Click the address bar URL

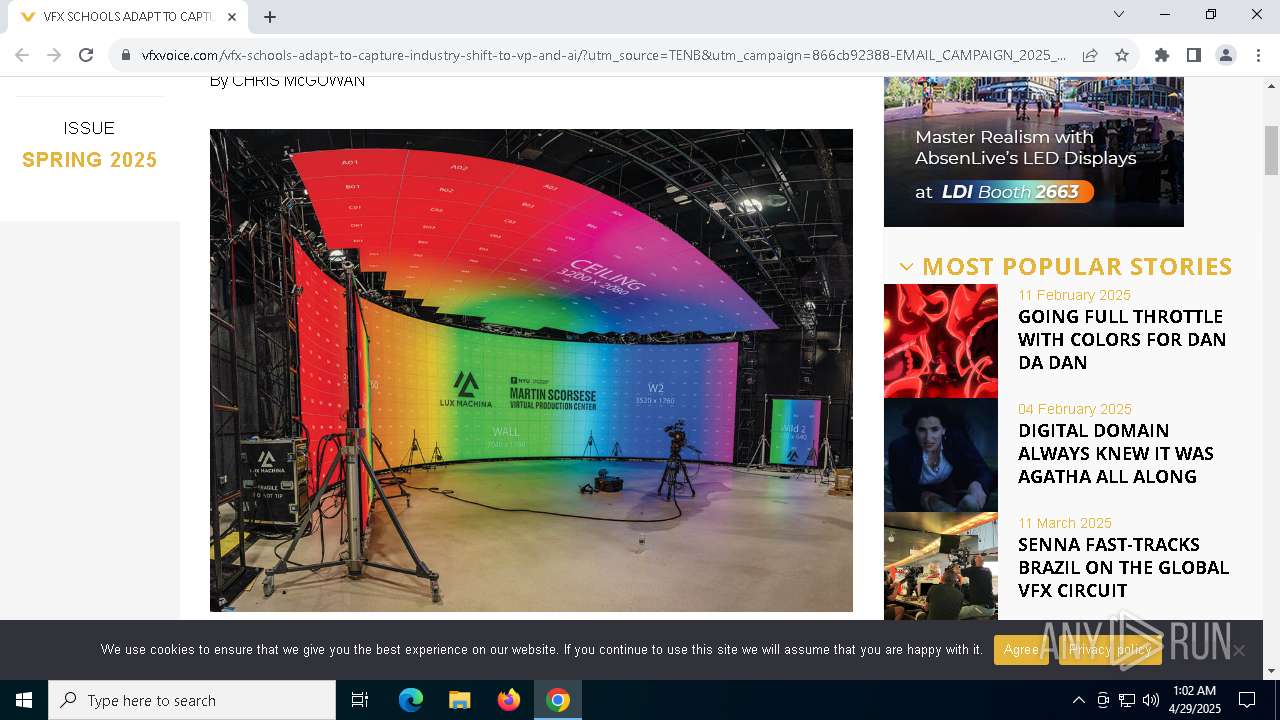(604, 55)
